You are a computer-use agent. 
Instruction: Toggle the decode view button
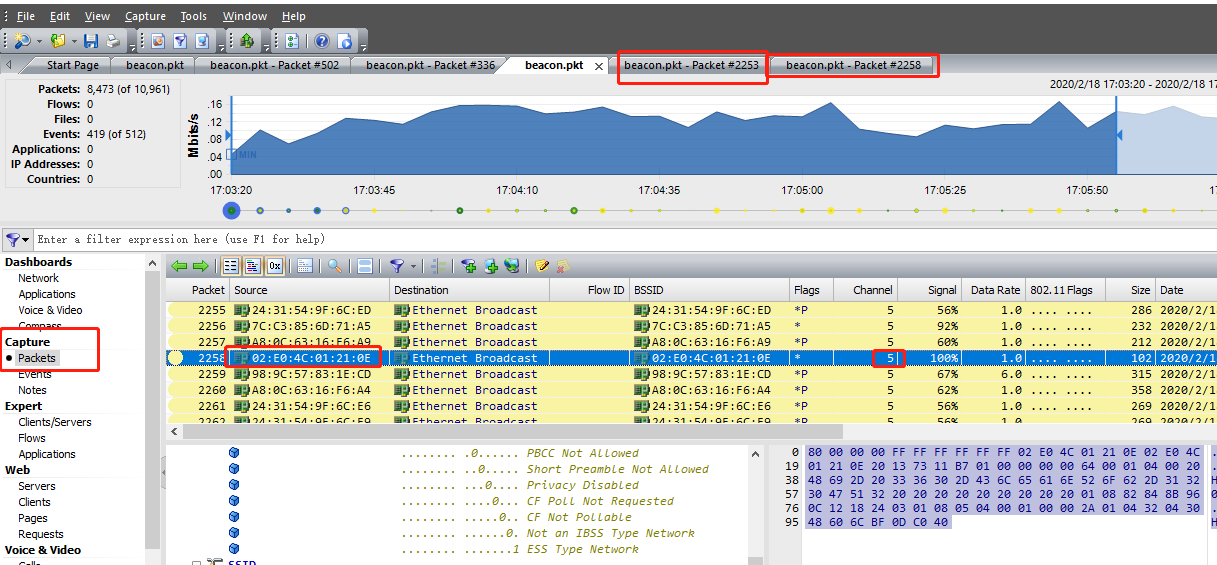click(x=252, y=266)
